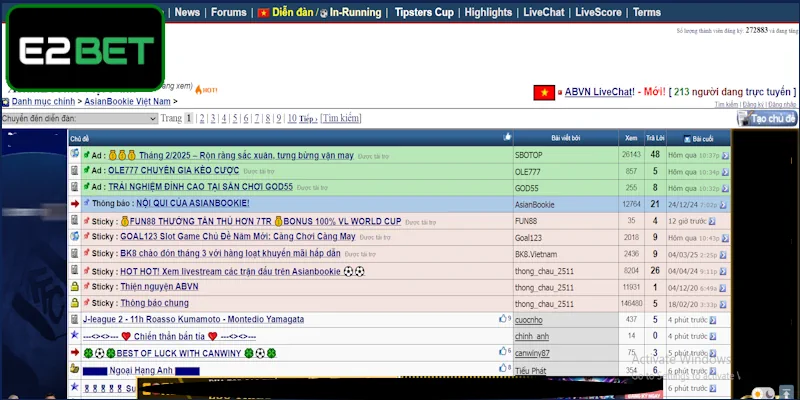Open Thiện nguyện ABVN sticky topic
Viewport: 800px width, 400px height.
click(x=159, y=287)
